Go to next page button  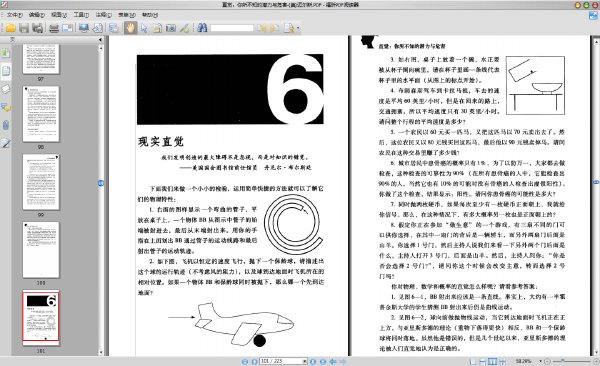313,361
